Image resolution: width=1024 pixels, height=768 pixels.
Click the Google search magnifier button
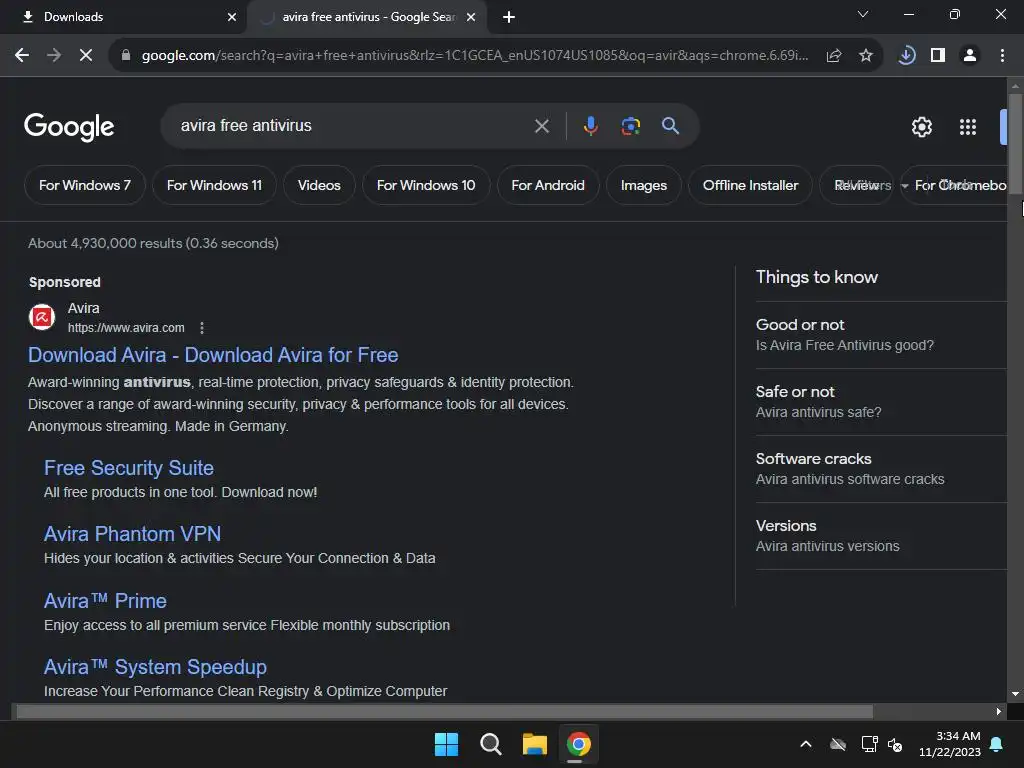click(671, 126)
